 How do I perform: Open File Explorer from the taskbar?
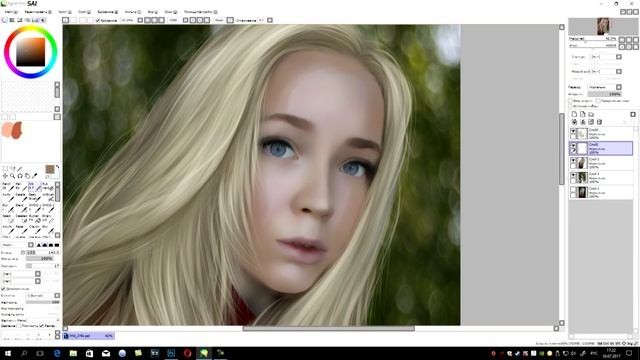click(x=73, y=353)
